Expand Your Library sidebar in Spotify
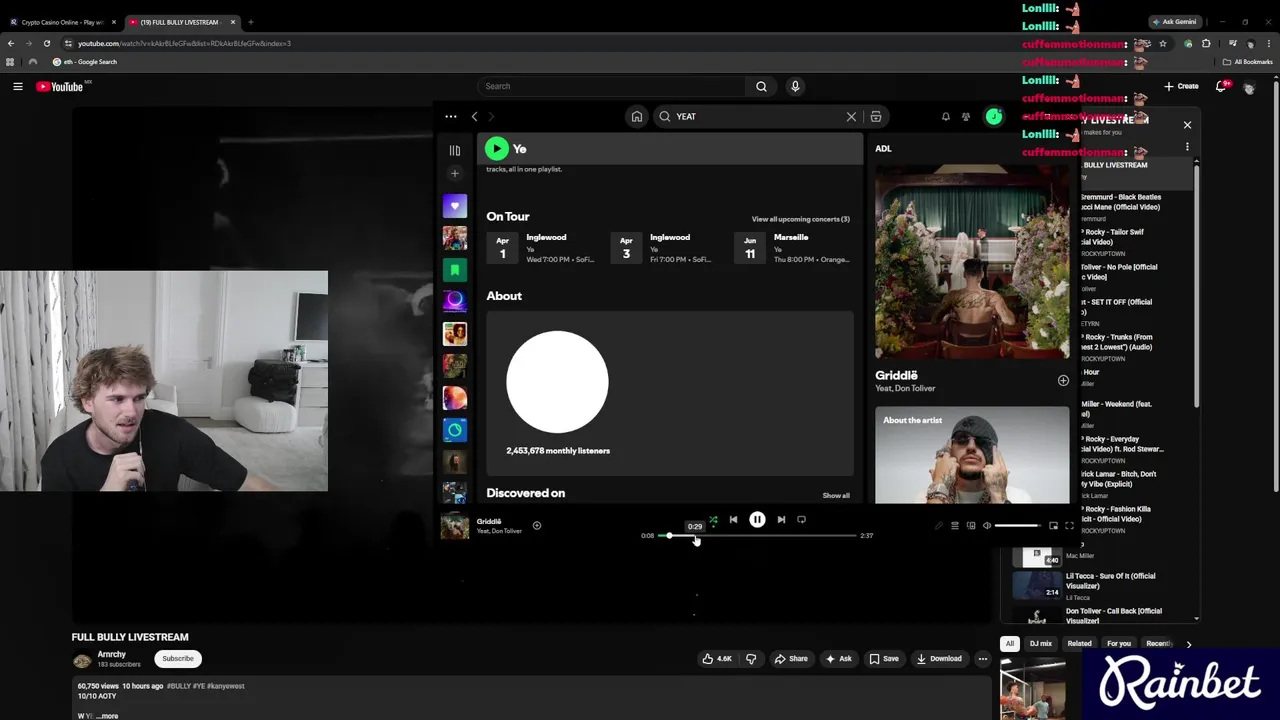1280x720 pixels. pos(455,150)
